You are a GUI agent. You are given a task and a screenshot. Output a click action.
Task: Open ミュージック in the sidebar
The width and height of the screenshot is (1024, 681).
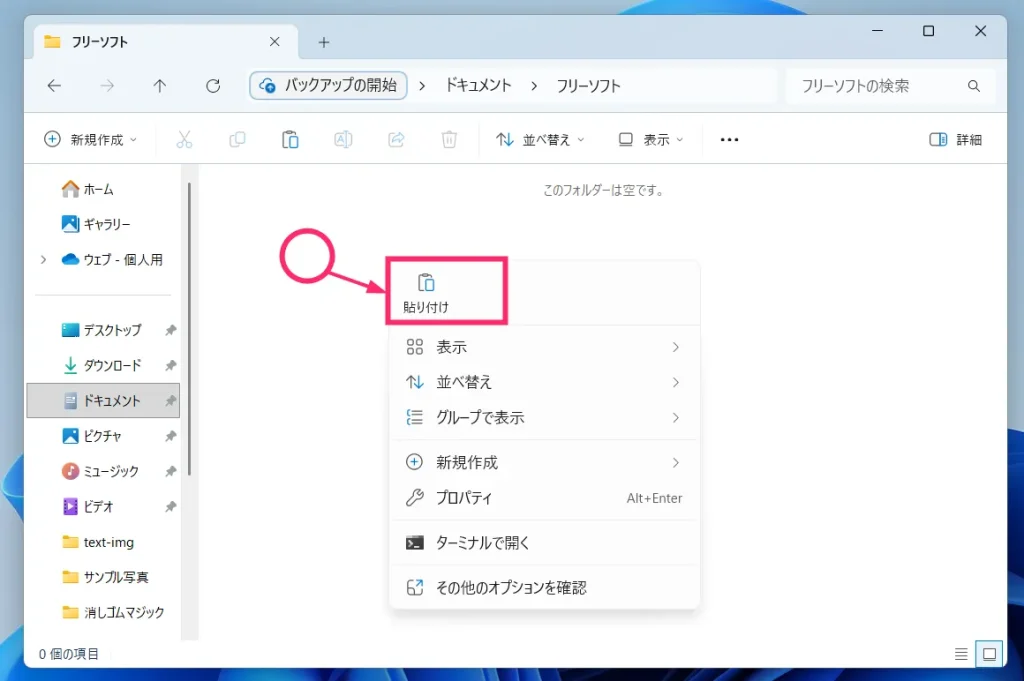[x=100, y=471]
